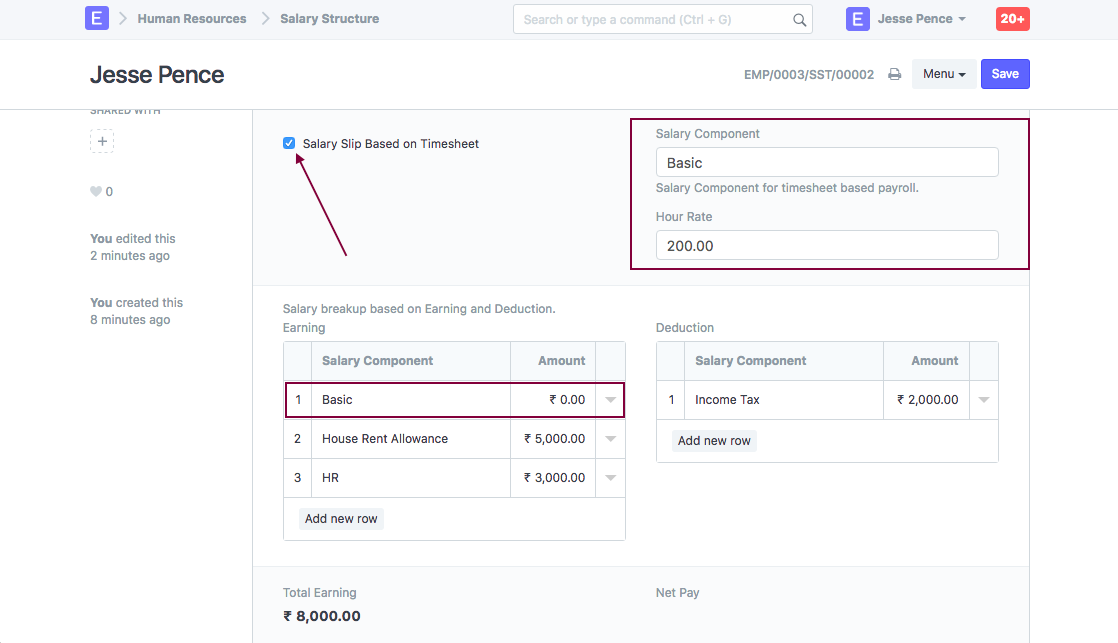
Task: Click the search magnifier icon
Action: pos(799,19)
